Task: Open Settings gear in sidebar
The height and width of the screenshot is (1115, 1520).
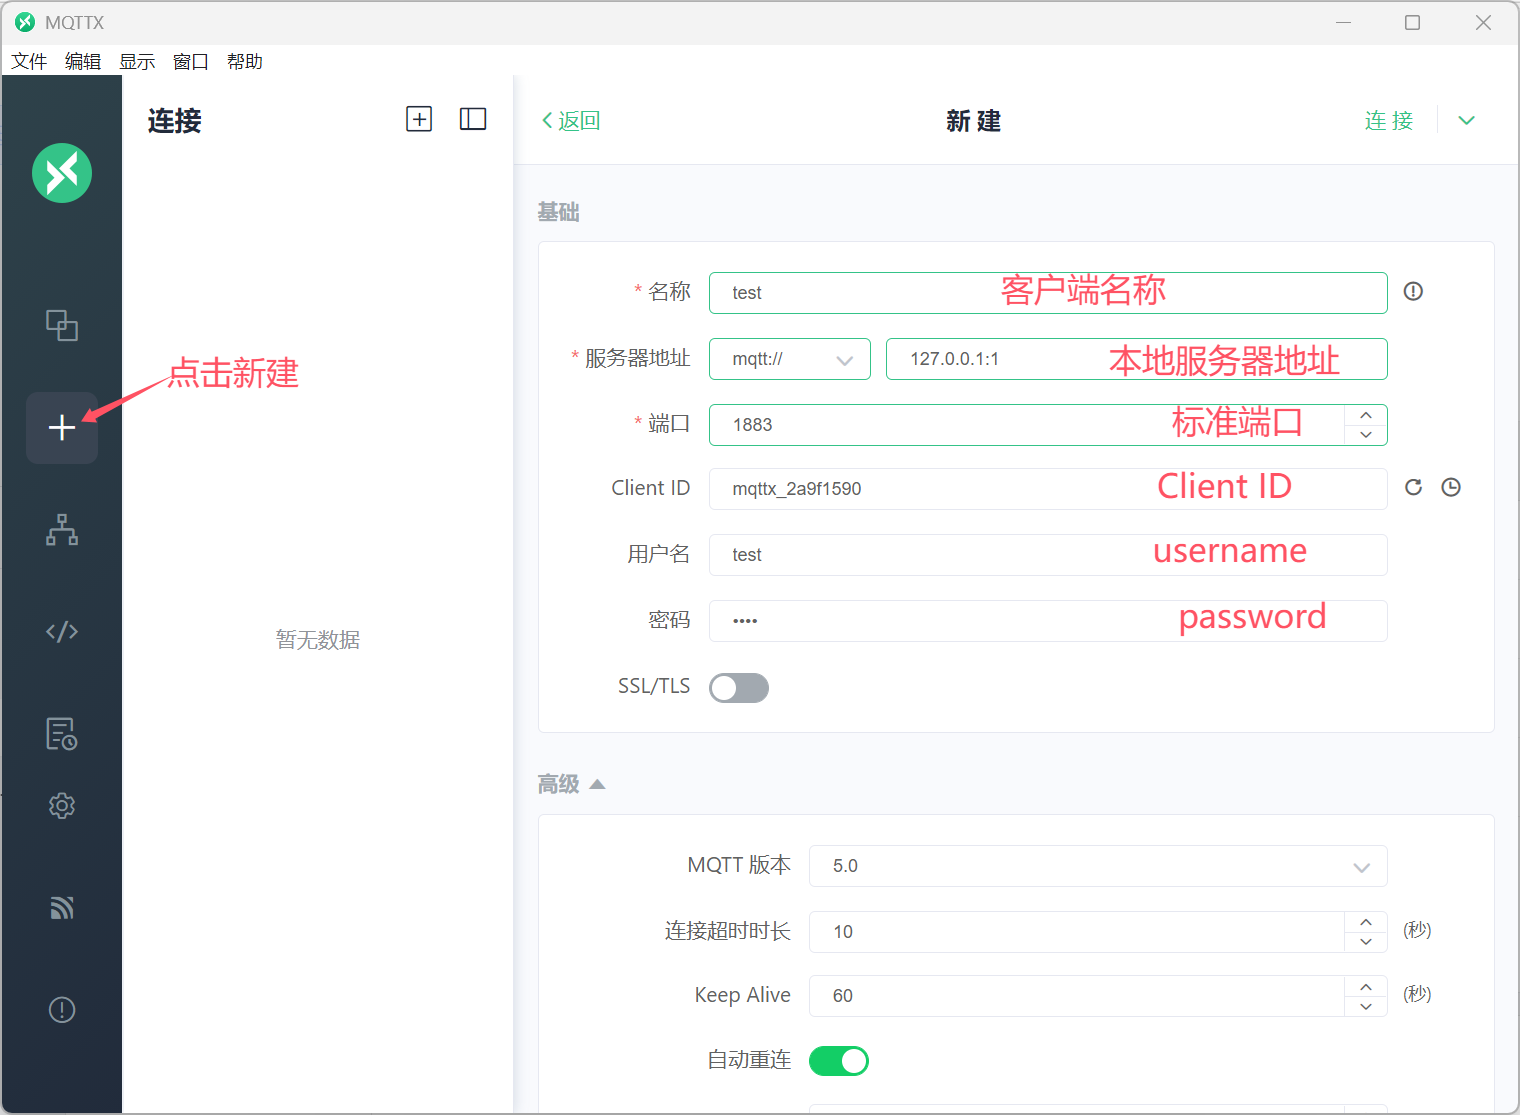Action: point(62,806)
